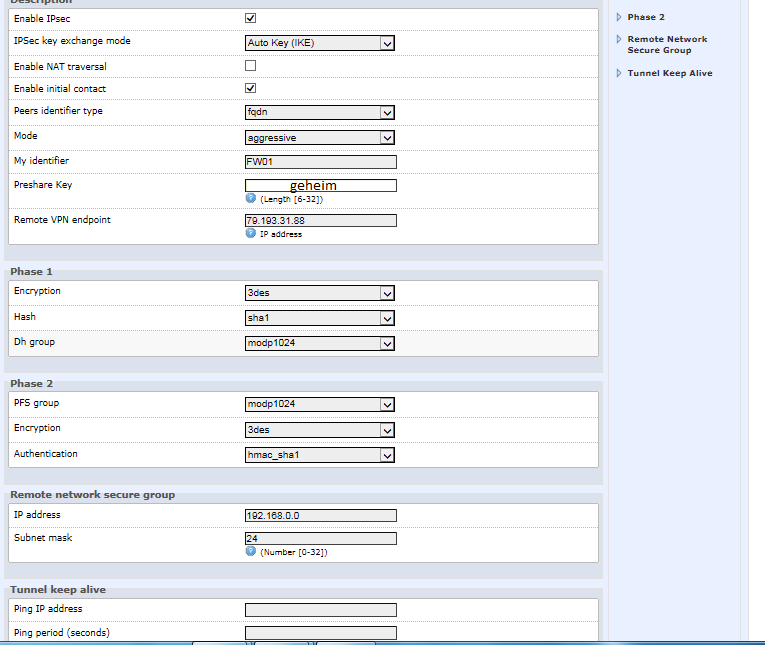Screen dimensions: 765x645
Task: Click the arrow icon beside Phase 2 link
Action: (x=619, y=17)
